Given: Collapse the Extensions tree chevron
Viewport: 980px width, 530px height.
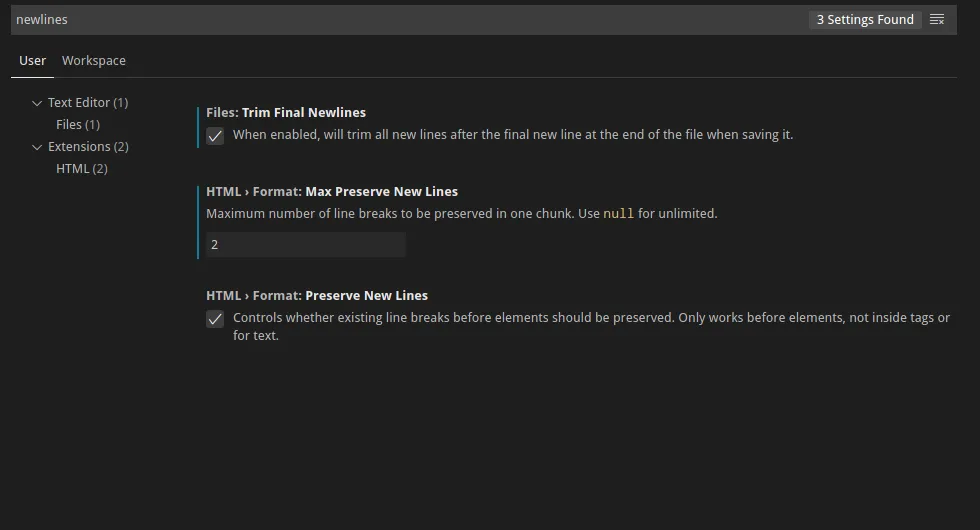Looking at the screenshot, I should pyautogui.click(x=37, y=147).
